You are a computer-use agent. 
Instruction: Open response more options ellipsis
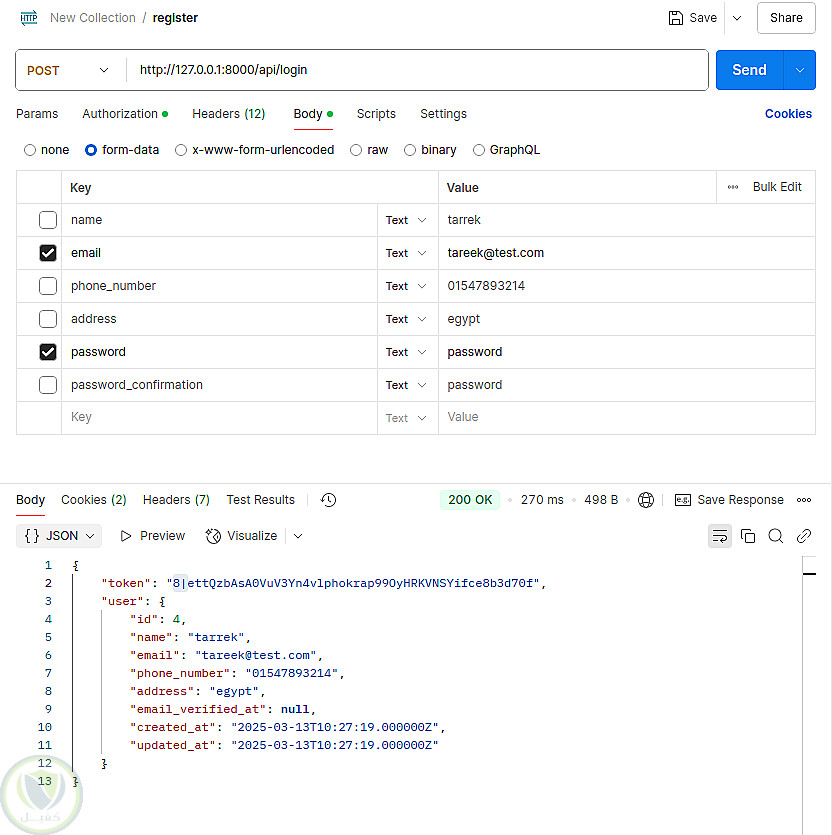coord(804,500)
